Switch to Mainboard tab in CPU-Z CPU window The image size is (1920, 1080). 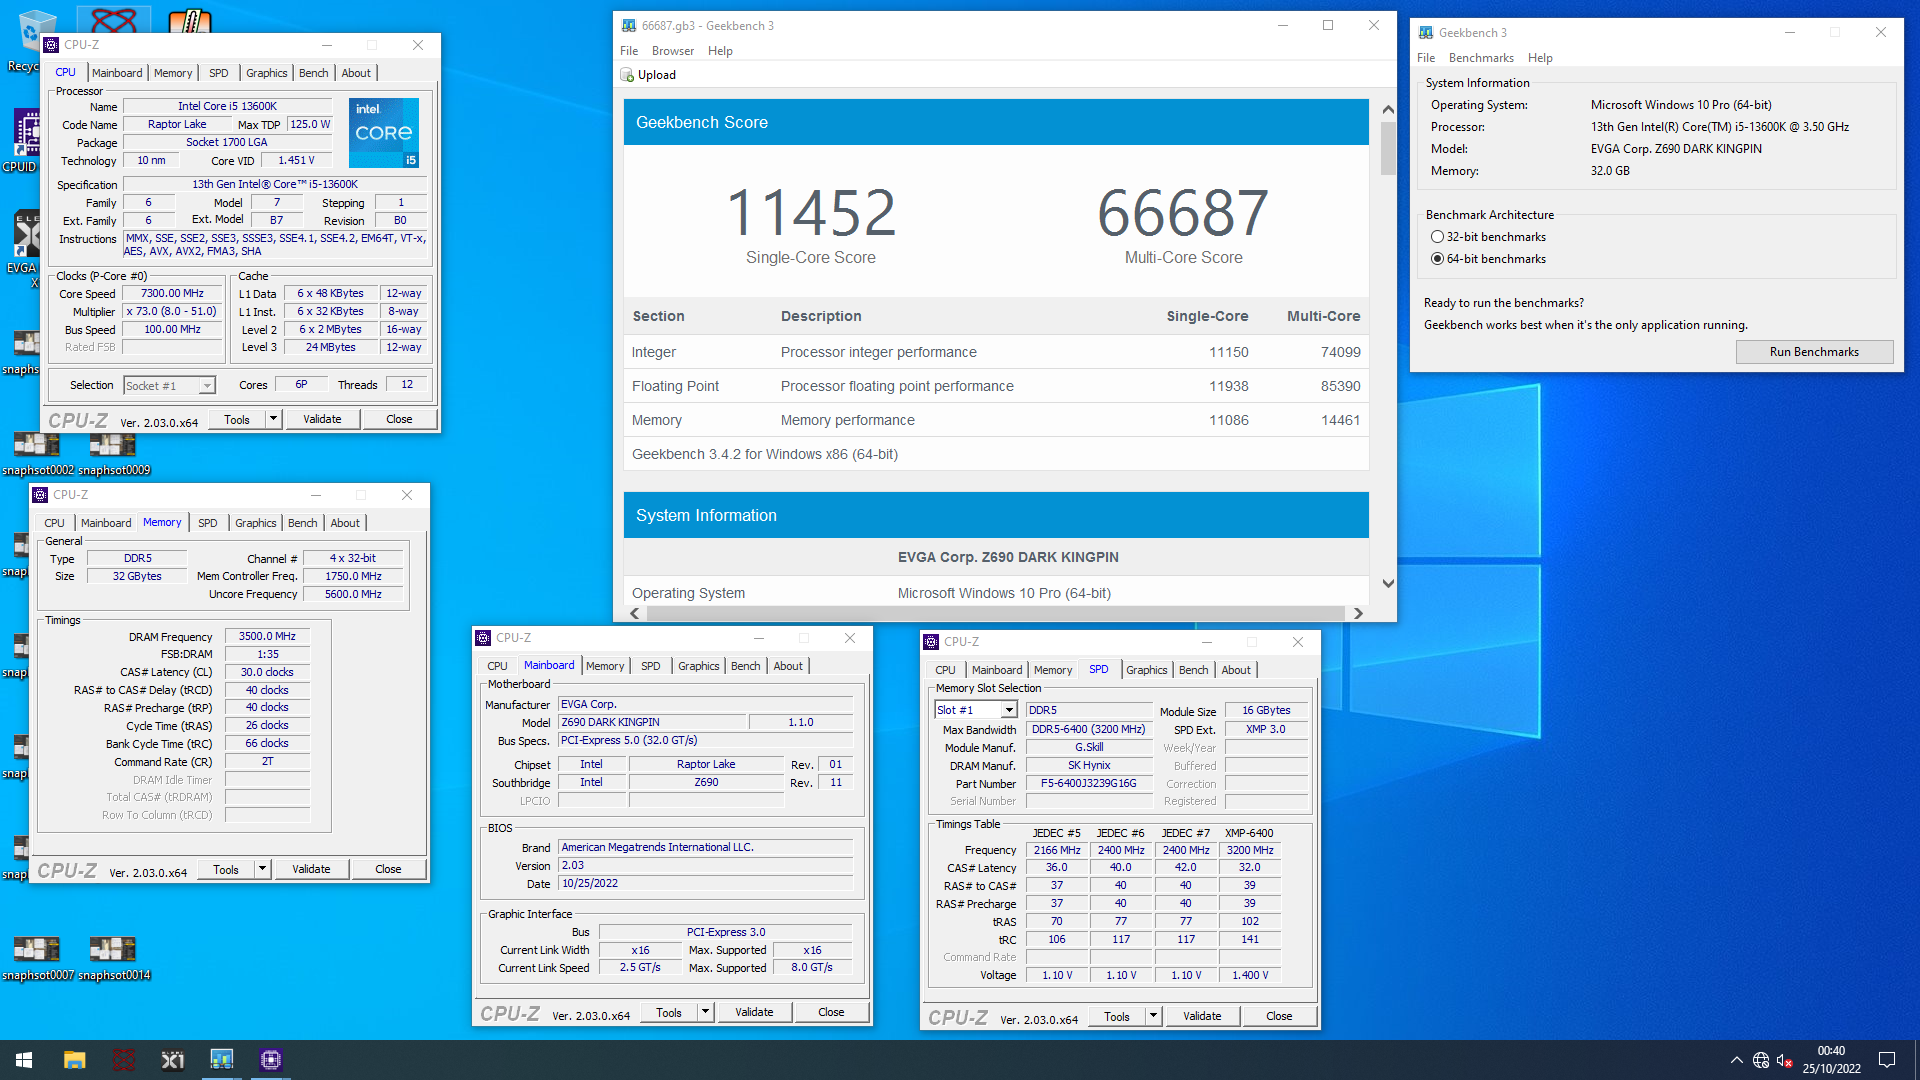(x=117, y=73)
